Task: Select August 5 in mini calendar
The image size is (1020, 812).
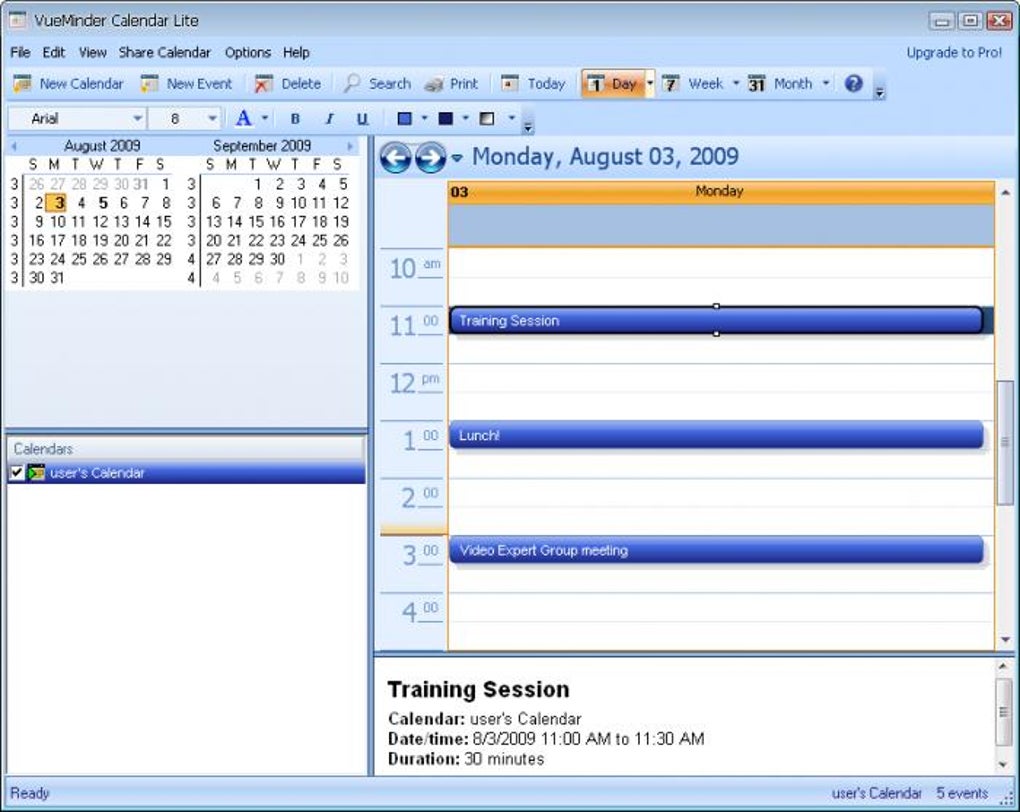Action: click(103, 203)
